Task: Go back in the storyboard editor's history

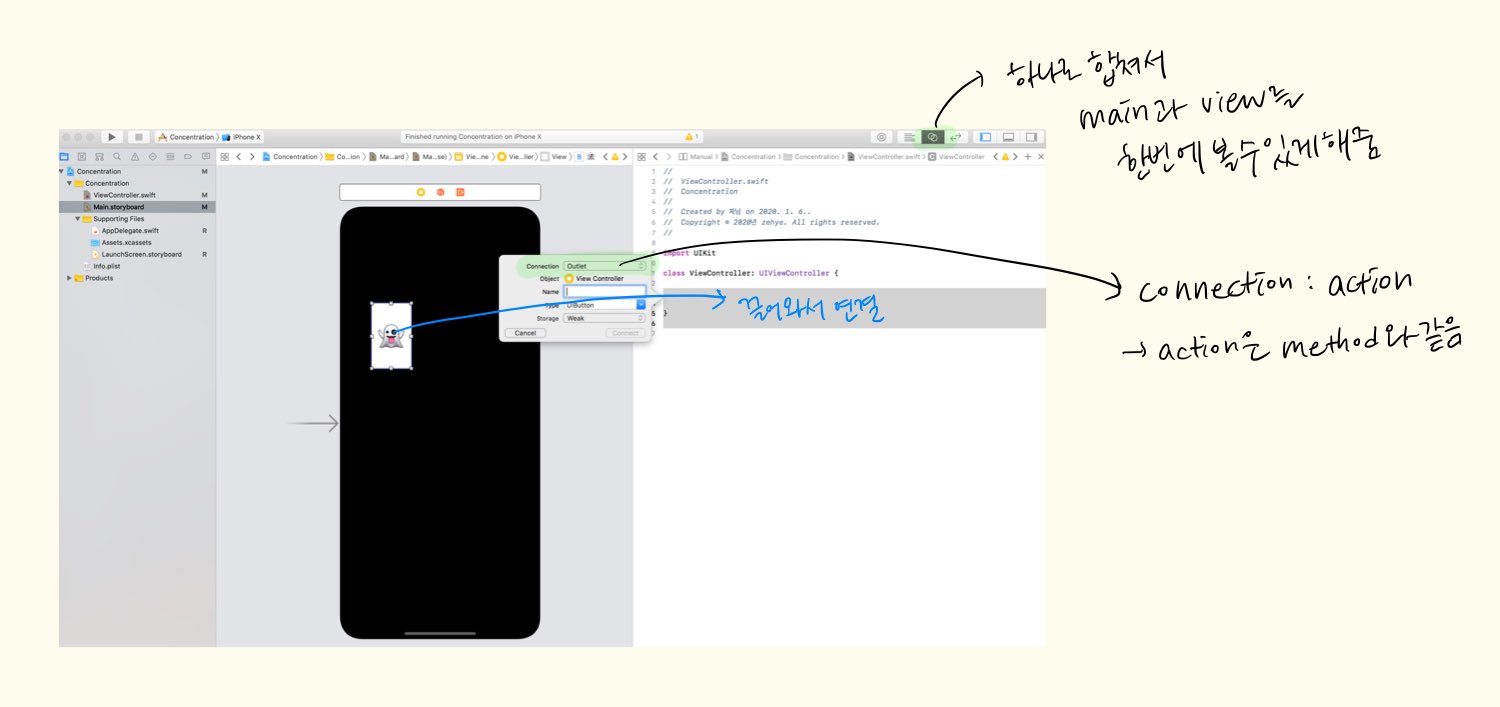Action: (x=239, y=157)
